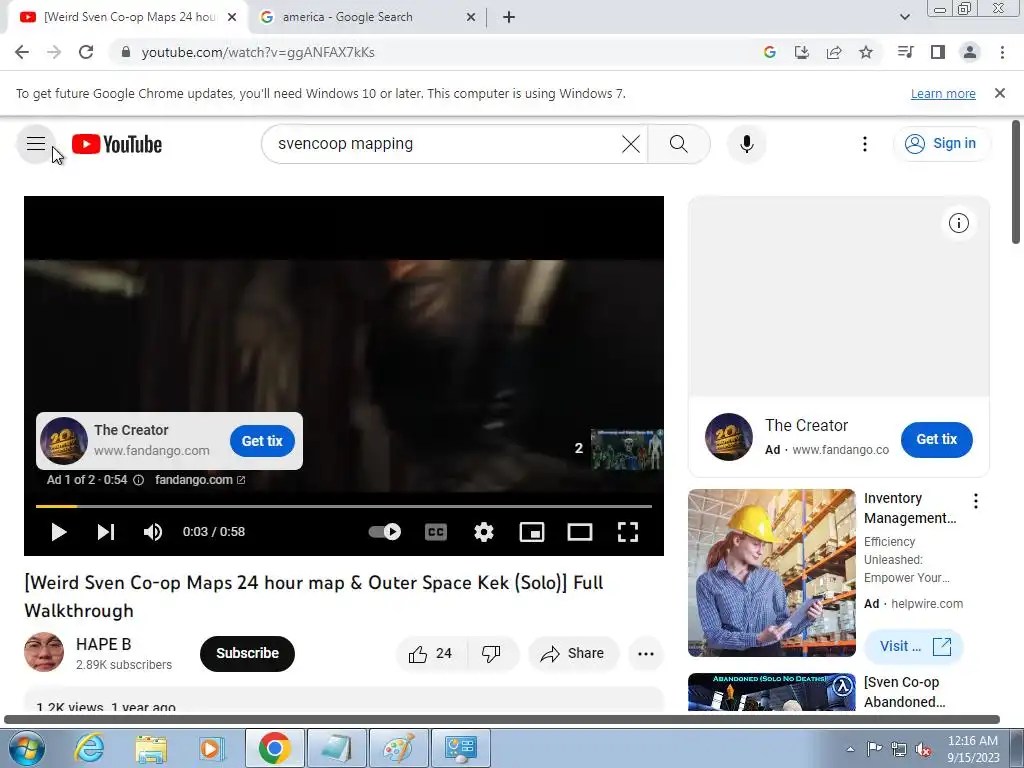
Task: Launch Internet Explorer from taskbar
Action: (x=89, y=748)
